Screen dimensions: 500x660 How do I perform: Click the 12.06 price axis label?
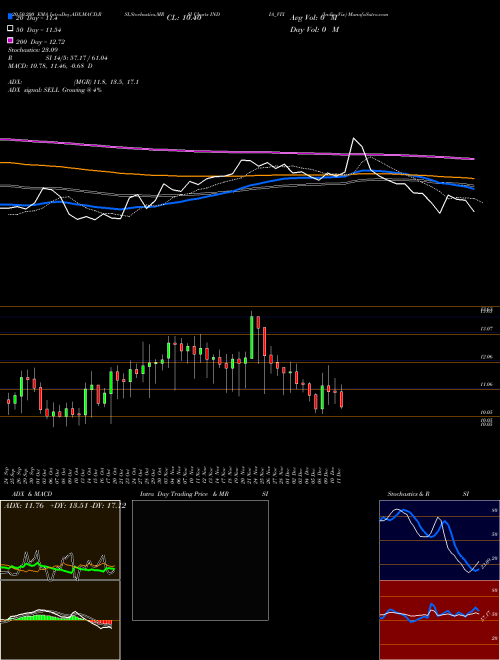pyautogui.click(x=487, y=357)
